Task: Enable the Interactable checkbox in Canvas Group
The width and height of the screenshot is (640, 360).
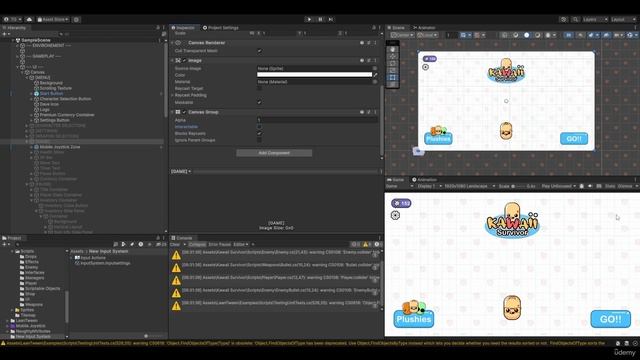Action: 259,127
